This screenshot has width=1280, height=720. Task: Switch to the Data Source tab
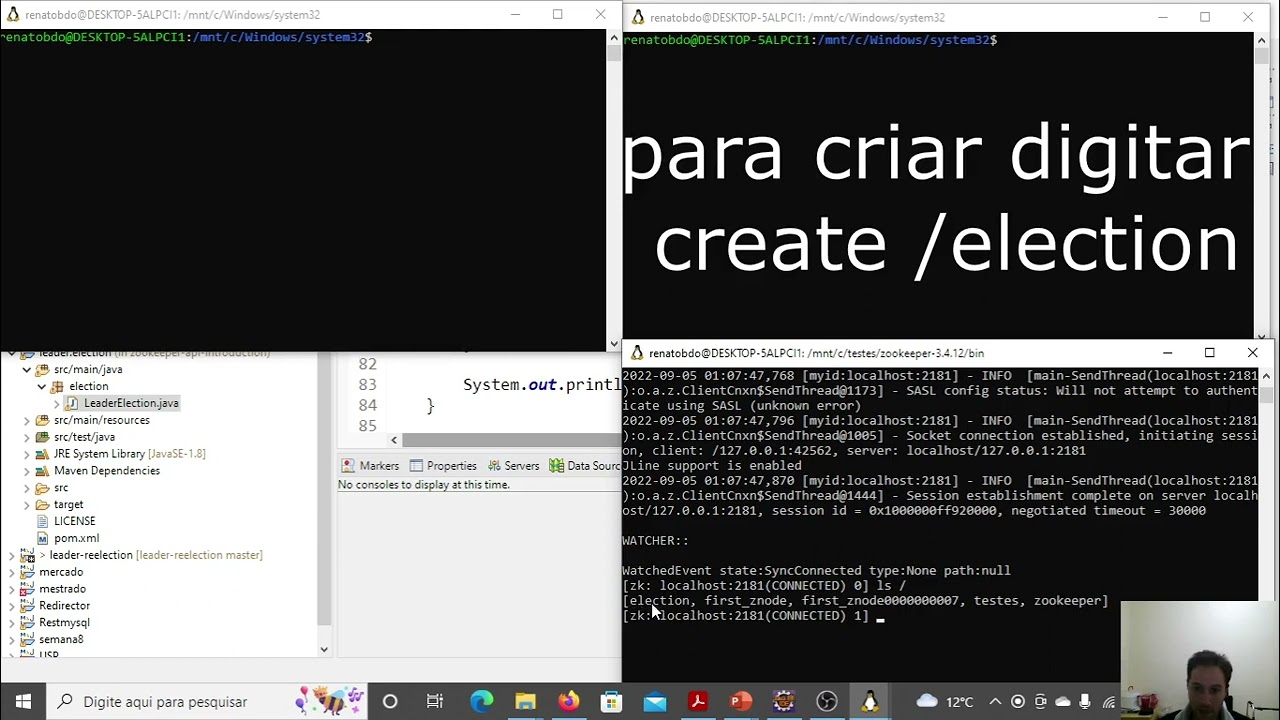[584, 466]
